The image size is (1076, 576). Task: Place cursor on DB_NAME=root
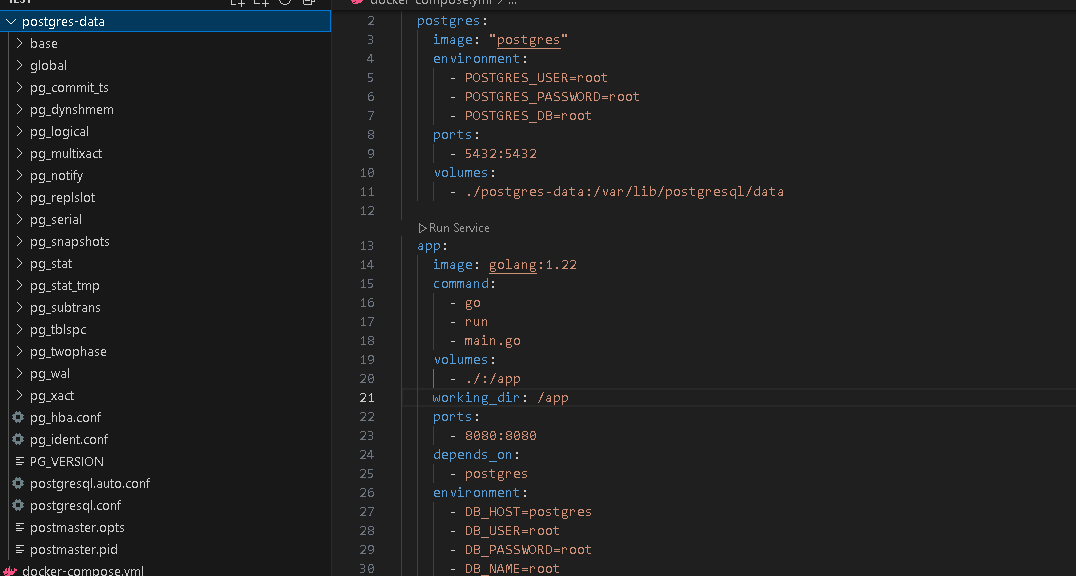click(512, 568)
